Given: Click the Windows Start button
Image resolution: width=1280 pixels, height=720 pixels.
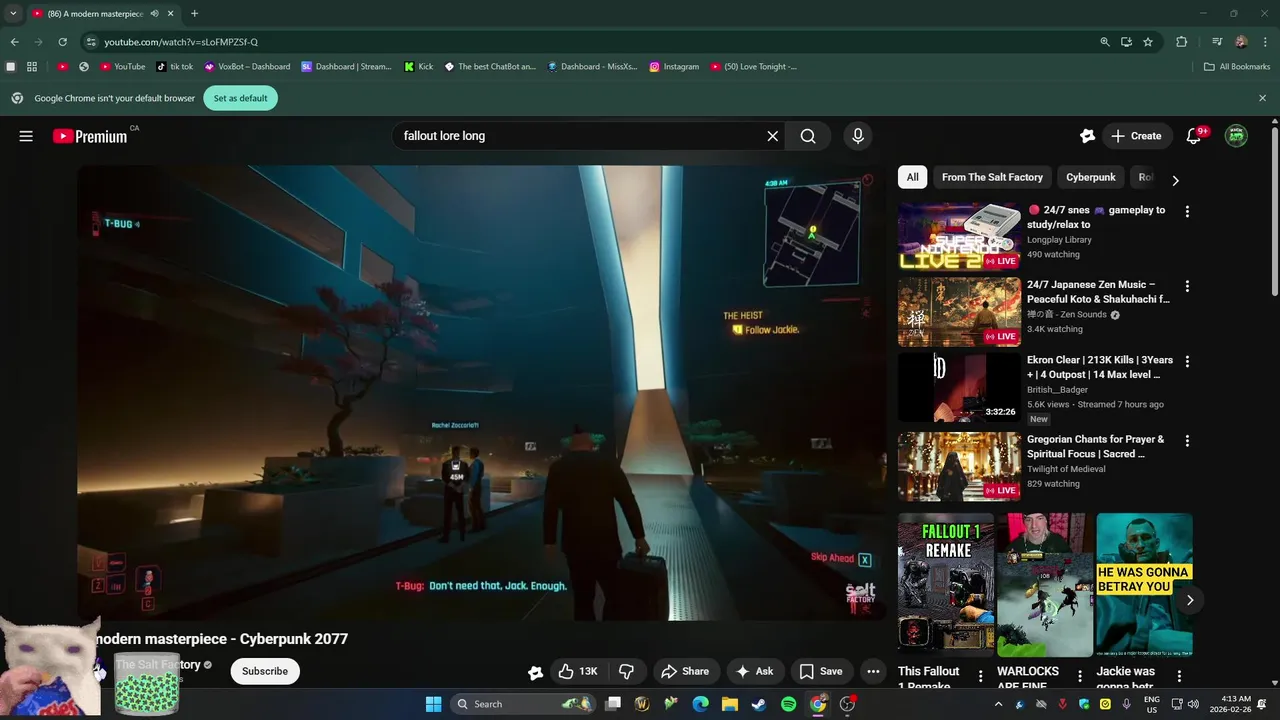Looking at the screenshot, I should click(x=433, y=704).
